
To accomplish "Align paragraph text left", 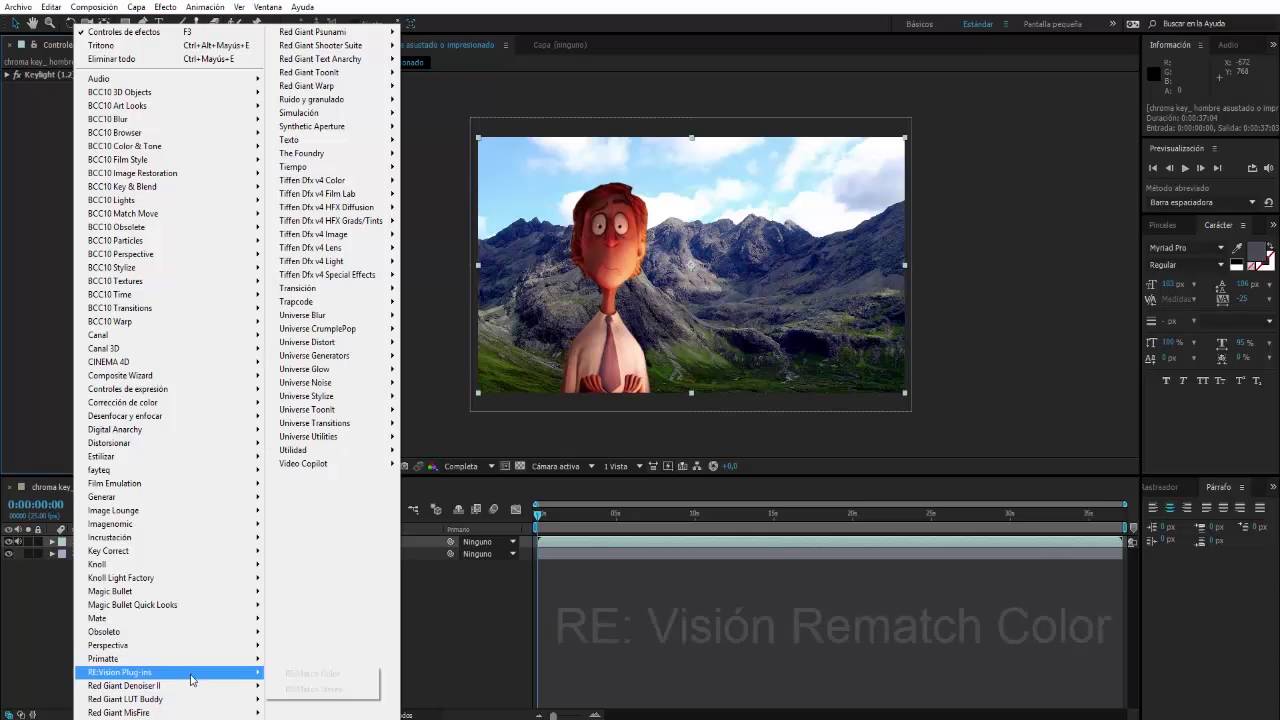I will pos(1152,508).
